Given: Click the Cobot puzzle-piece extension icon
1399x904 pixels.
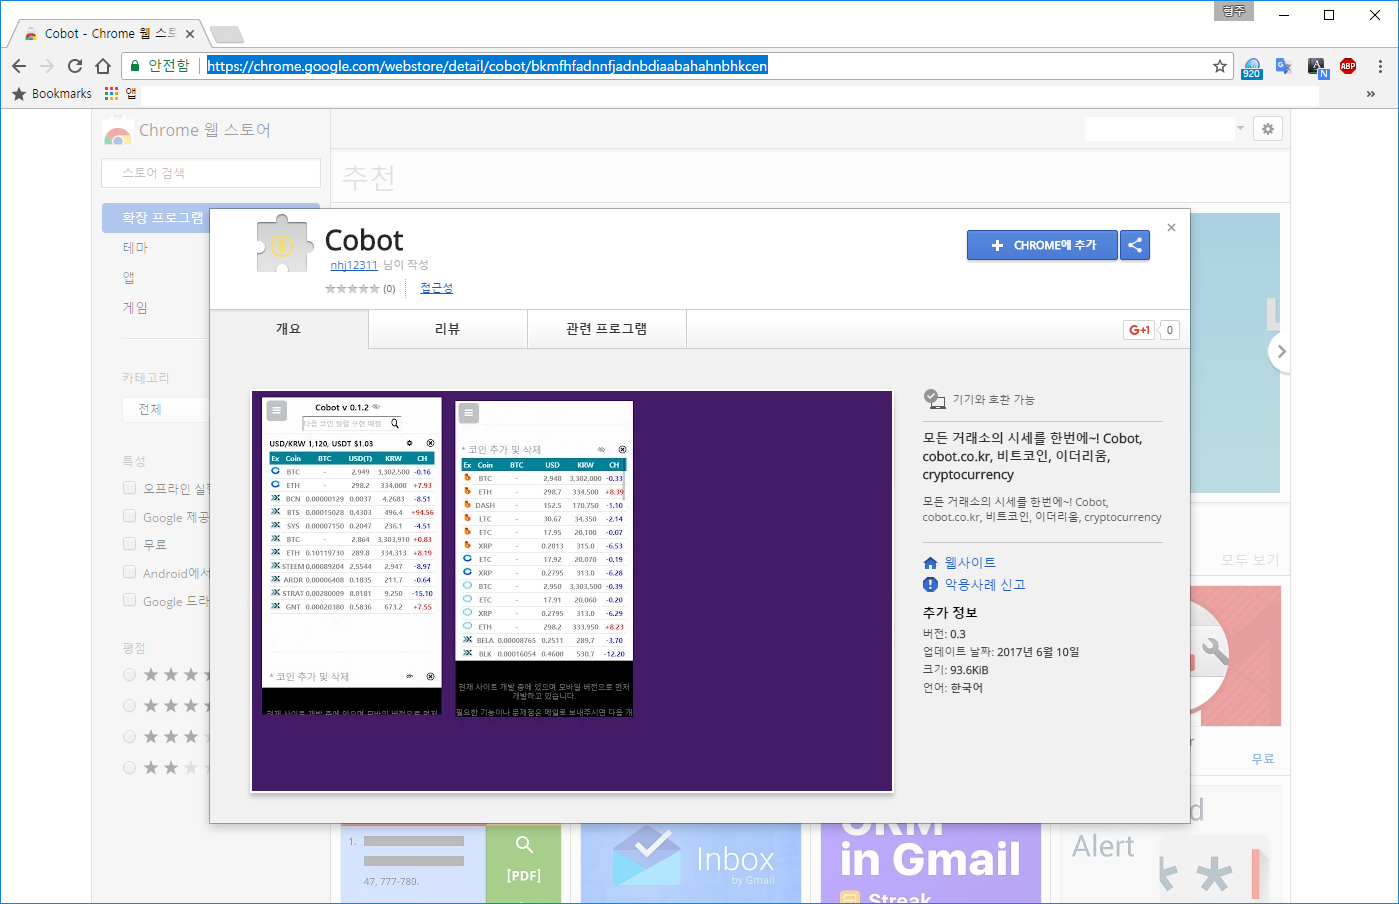Looking at the screenshot, I should tap(283, 244).
